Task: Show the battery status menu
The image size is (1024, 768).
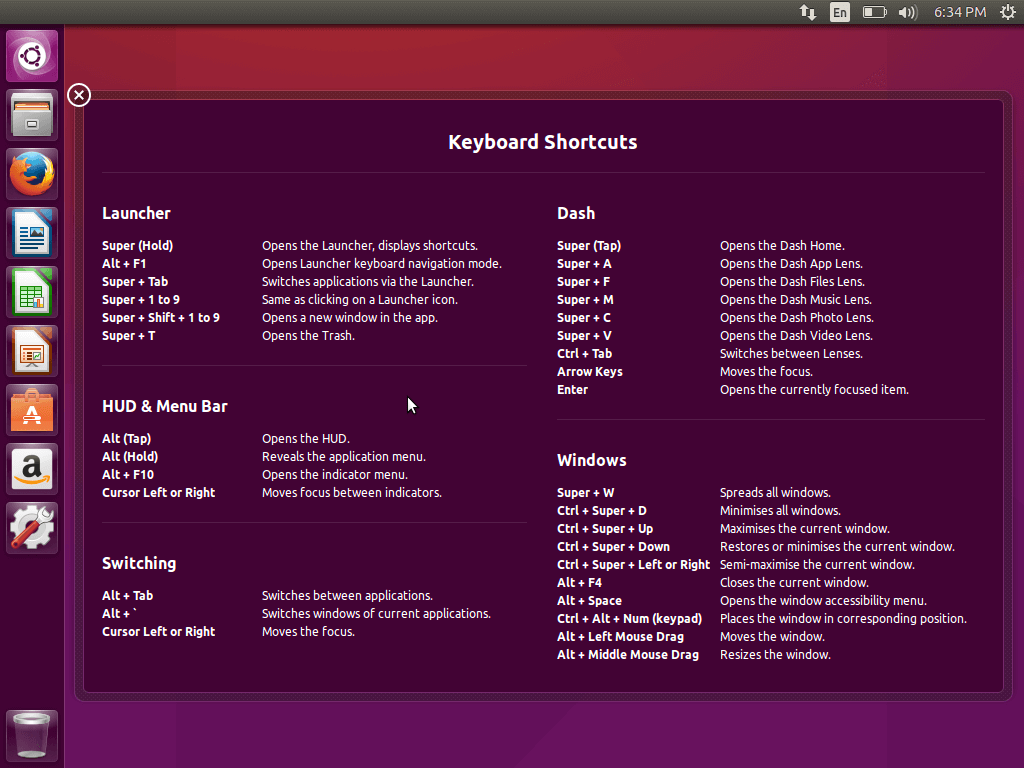Action: 874,12
